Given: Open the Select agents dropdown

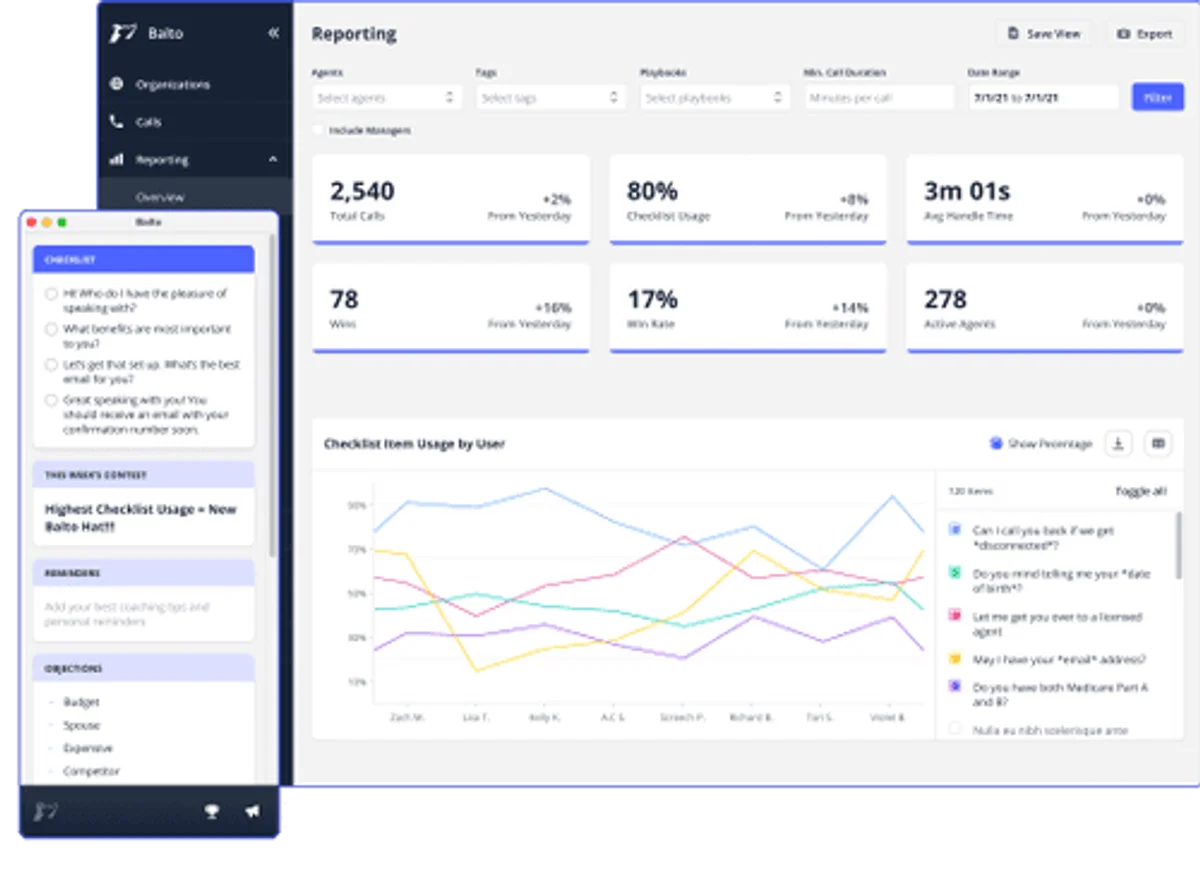Looking at the screenshot, I should coord(386,97).
